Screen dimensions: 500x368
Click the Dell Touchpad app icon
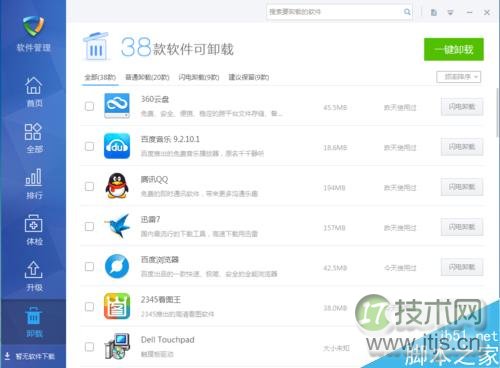click(117, 346)
